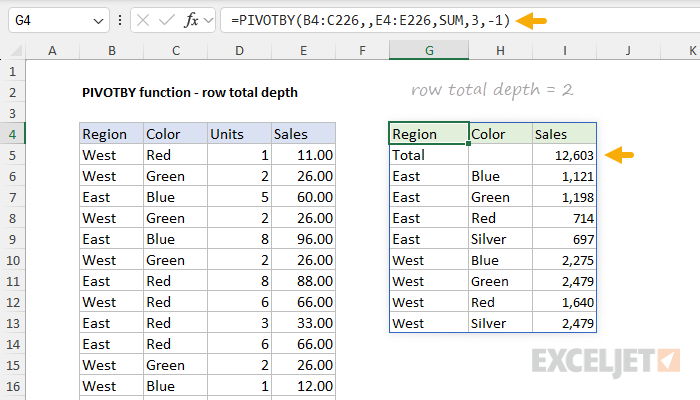The image size is (700, 400).
Task: Select the 12.00 sales cell in row 16
Action: pos(304,386)
